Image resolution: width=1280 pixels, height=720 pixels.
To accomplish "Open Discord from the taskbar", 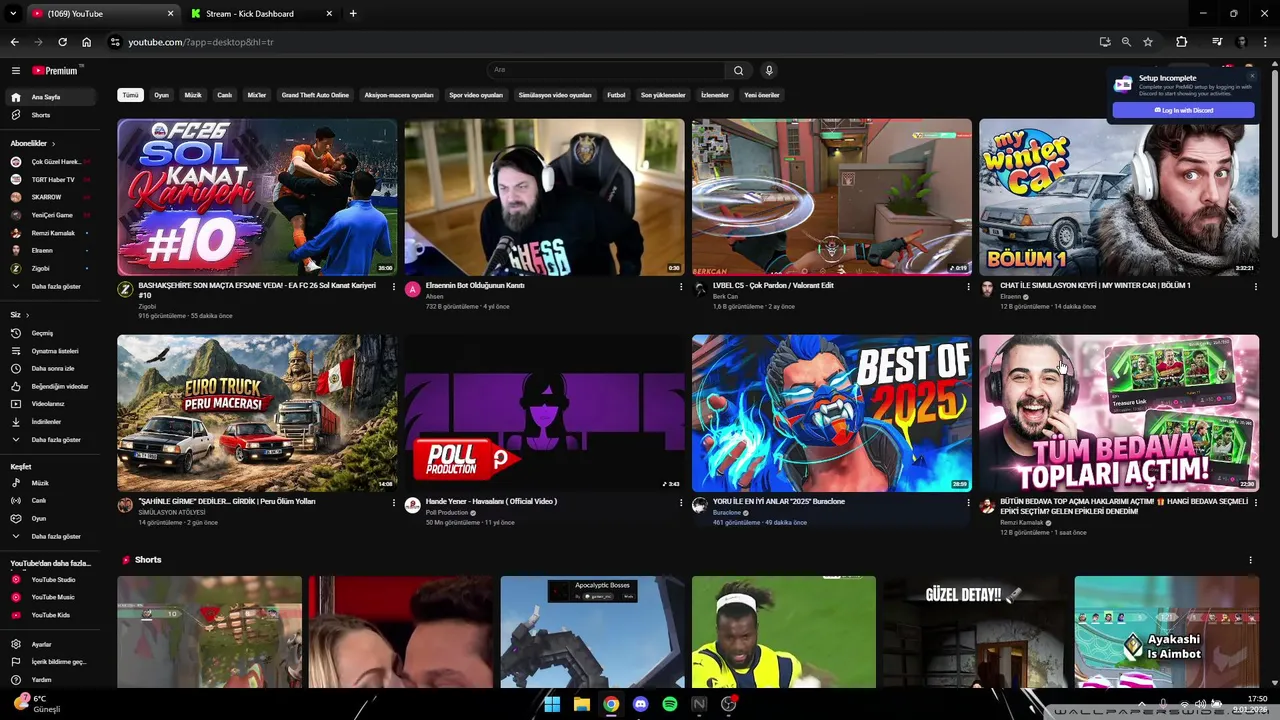I will point(641,704).
